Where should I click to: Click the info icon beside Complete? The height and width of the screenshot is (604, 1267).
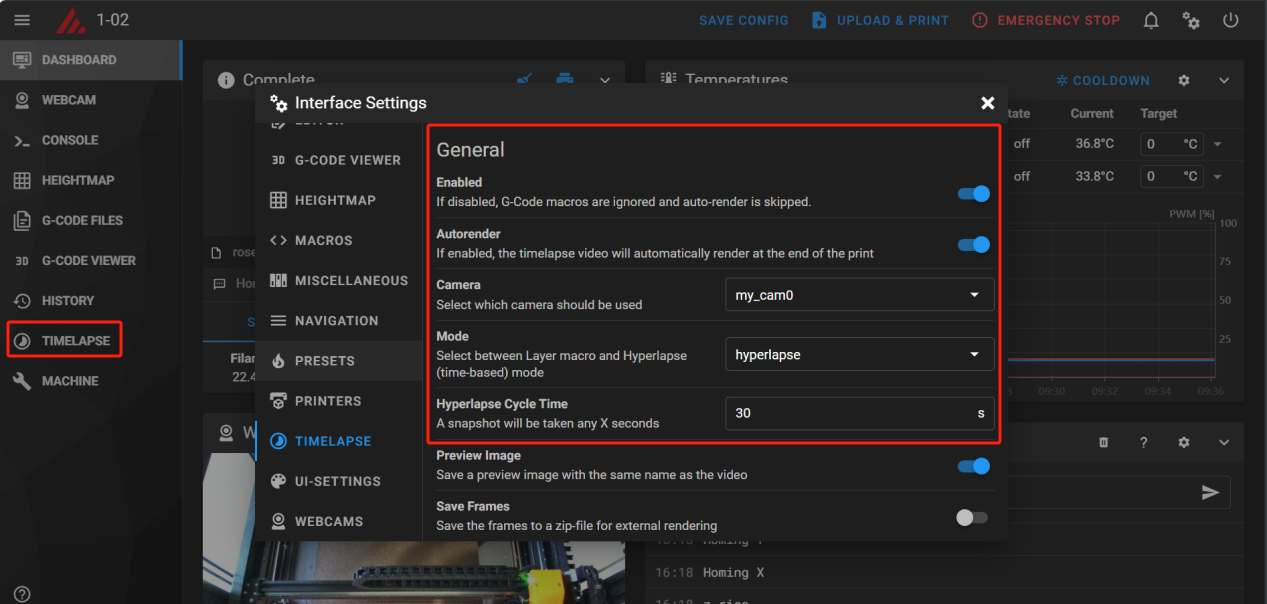pyautogui.click(x=225, y=80)
